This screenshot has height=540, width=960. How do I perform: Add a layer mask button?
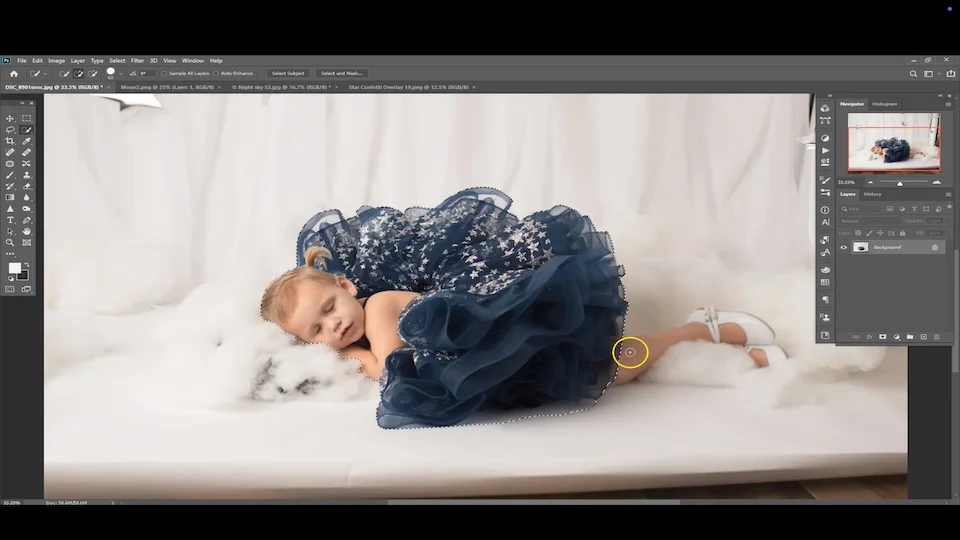882,337
